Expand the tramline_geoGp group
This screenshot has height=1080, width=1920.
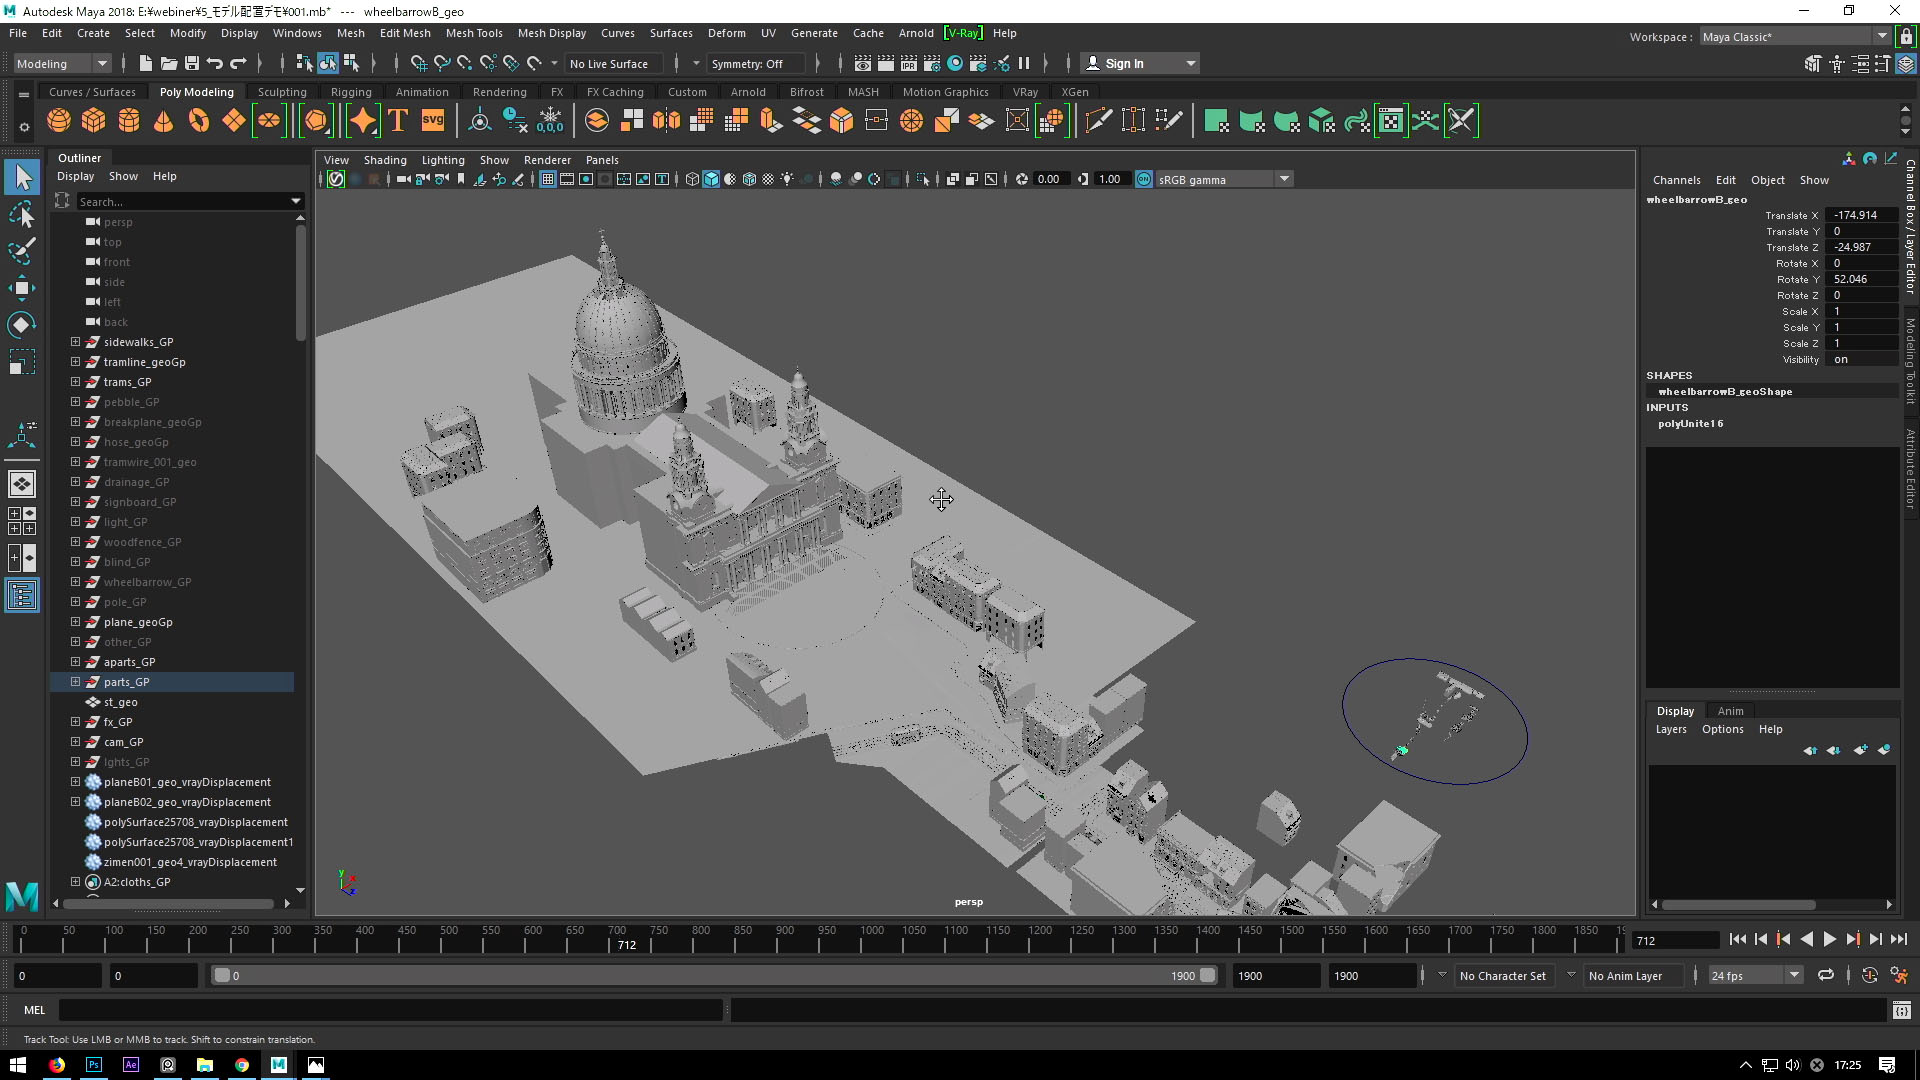75,361
